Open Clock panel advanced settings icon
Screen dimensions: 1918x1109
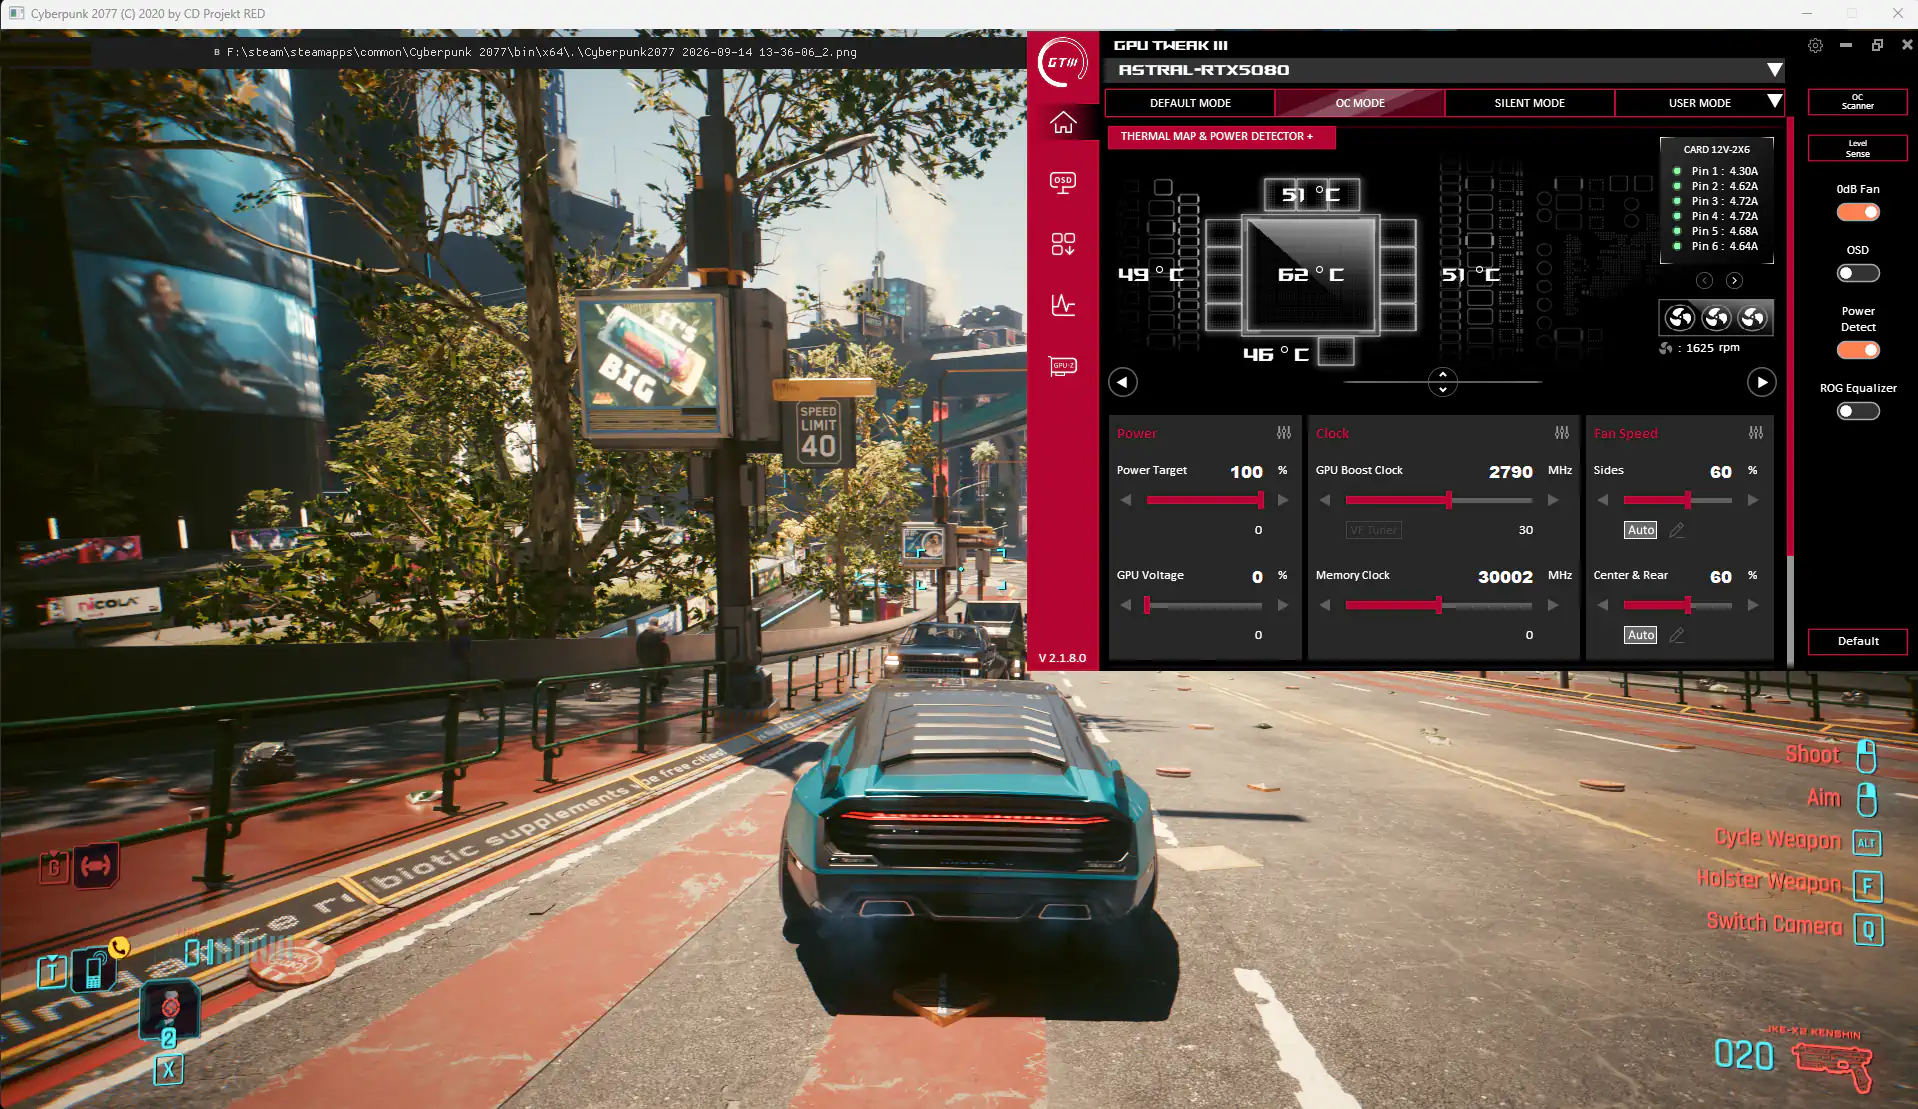click(1562, 433)
